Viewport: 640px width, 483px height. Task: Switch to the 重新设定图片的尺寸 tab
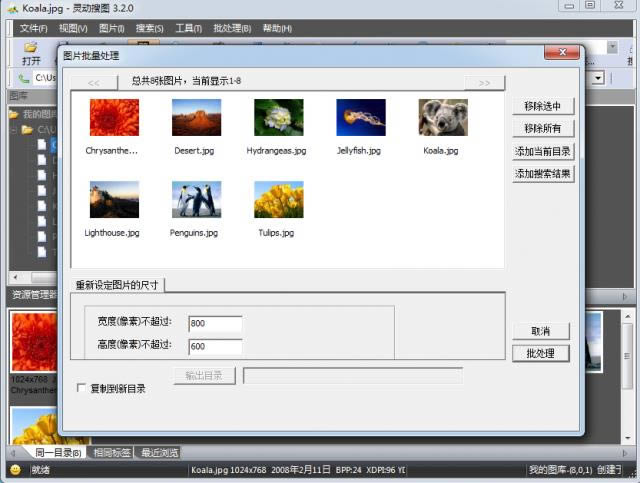click(x=118, y=286)
